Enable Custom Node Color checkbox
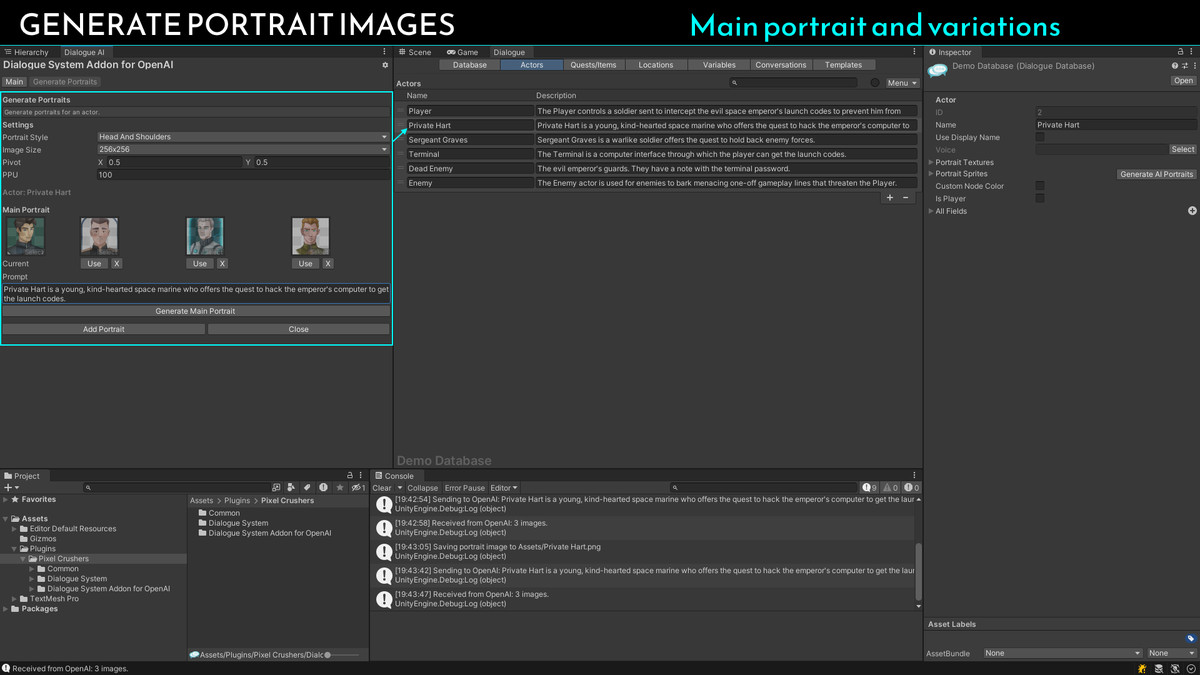The width and height of the screenshot is (1200, 675). click(1040, 186)
